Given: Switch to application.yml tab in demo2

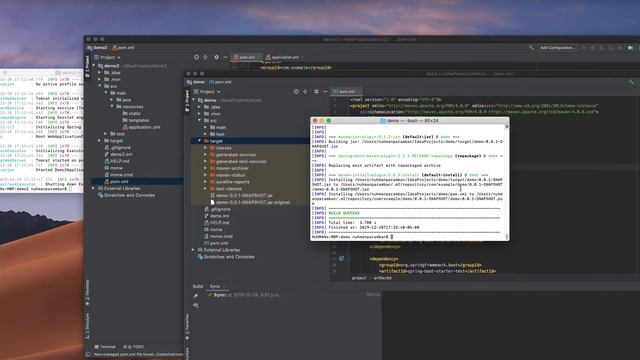Looking at the screenshot, I should [284, 58].
